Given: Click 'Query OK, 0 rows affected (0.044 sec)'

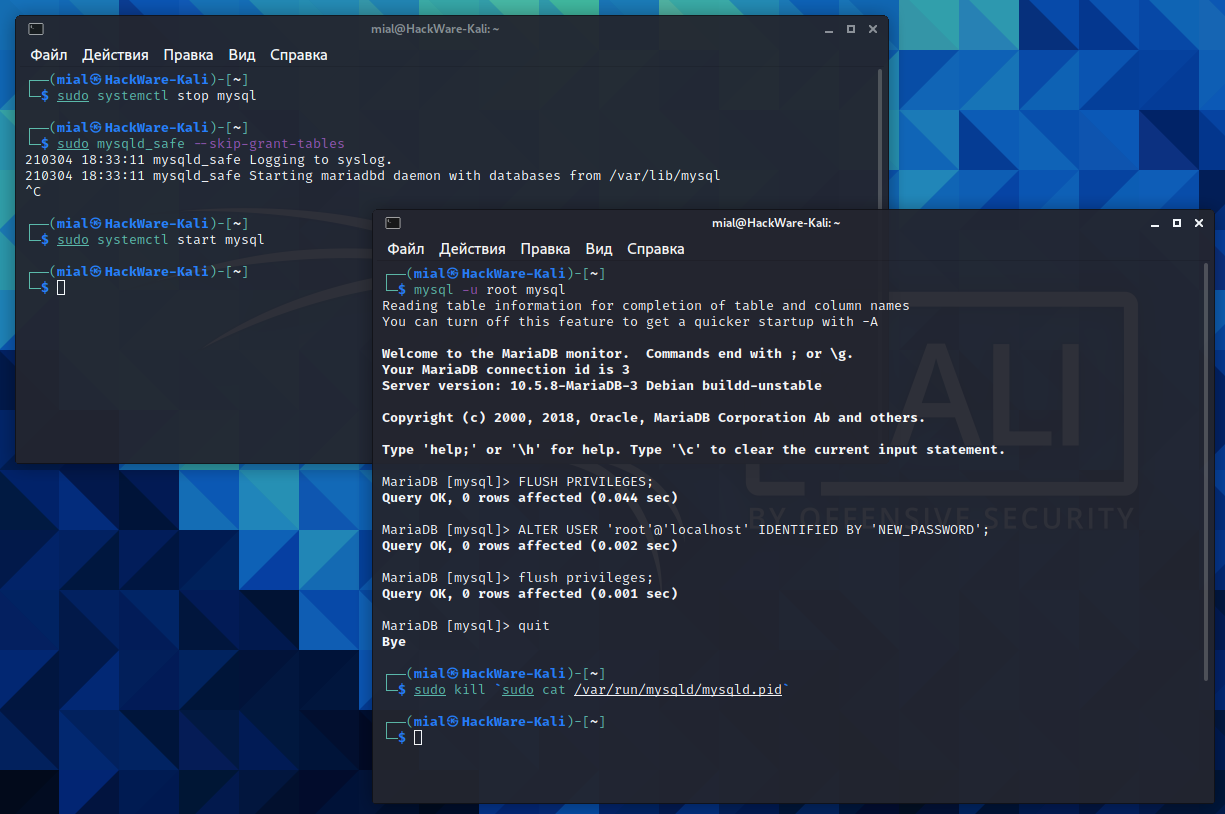Looking at the screenshot, I should tap(530, 498).
